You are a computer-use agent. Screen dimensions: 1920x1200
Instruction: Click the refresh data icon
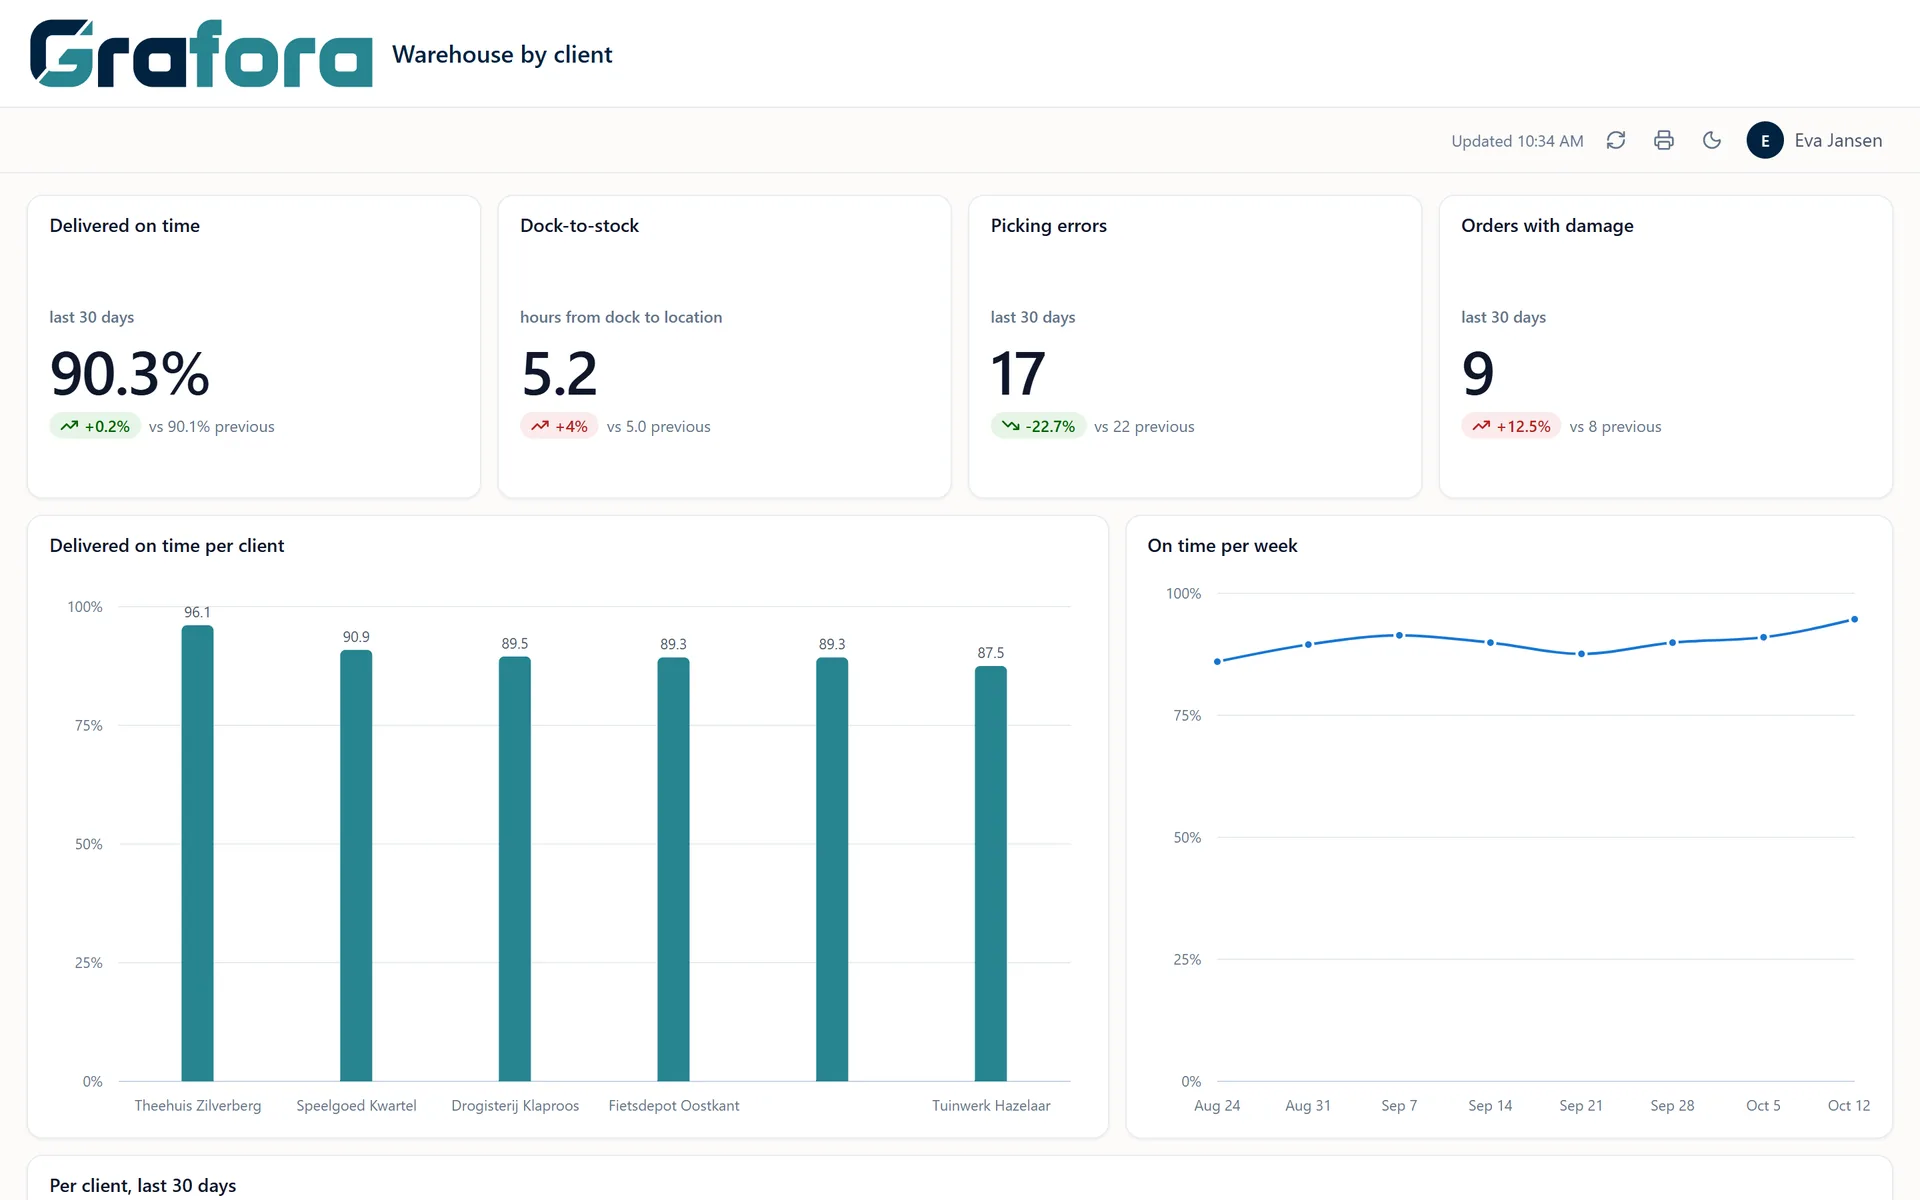pyautogui.click(x=1616, y=140)
